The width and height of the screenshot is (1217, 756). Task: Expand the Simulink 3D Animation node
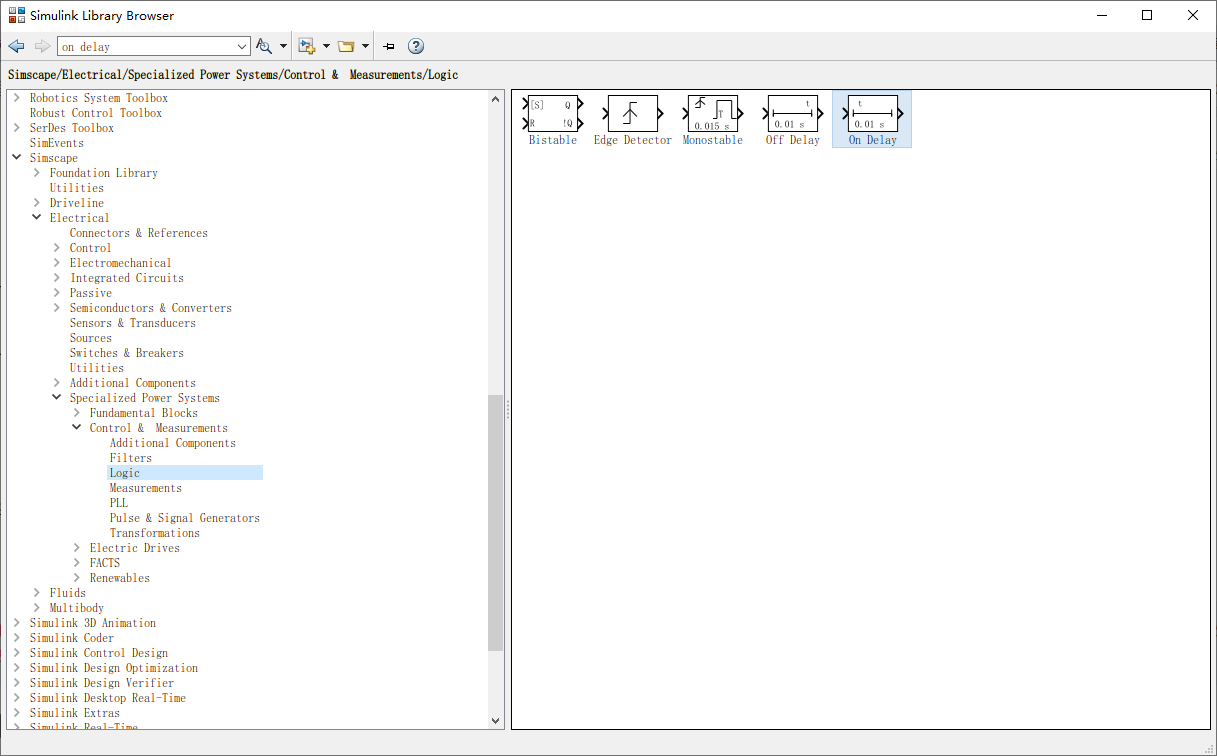point(17,623)
